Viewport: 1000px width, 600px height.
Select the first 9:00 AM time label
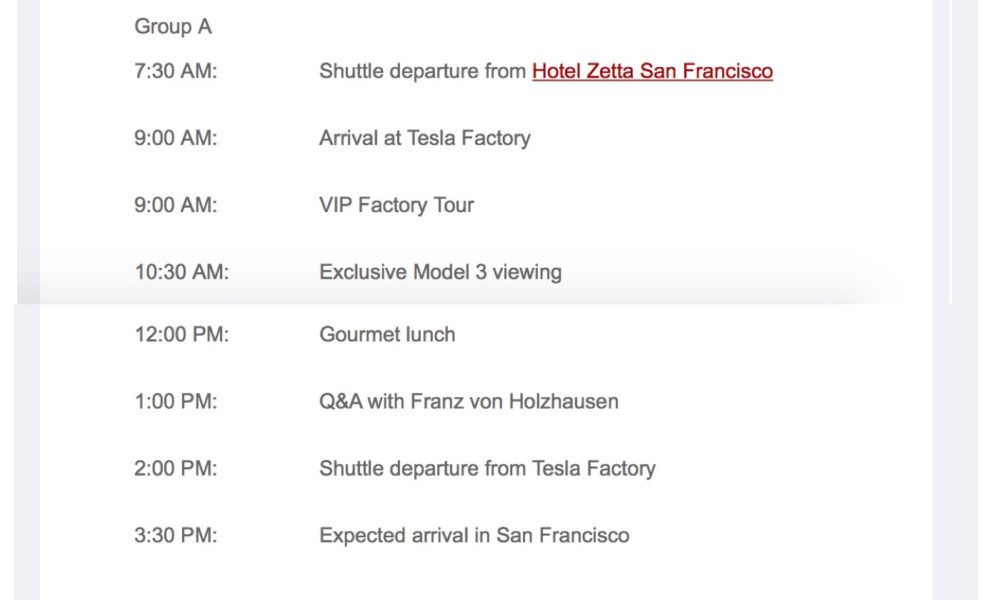(x=175, y=138)
